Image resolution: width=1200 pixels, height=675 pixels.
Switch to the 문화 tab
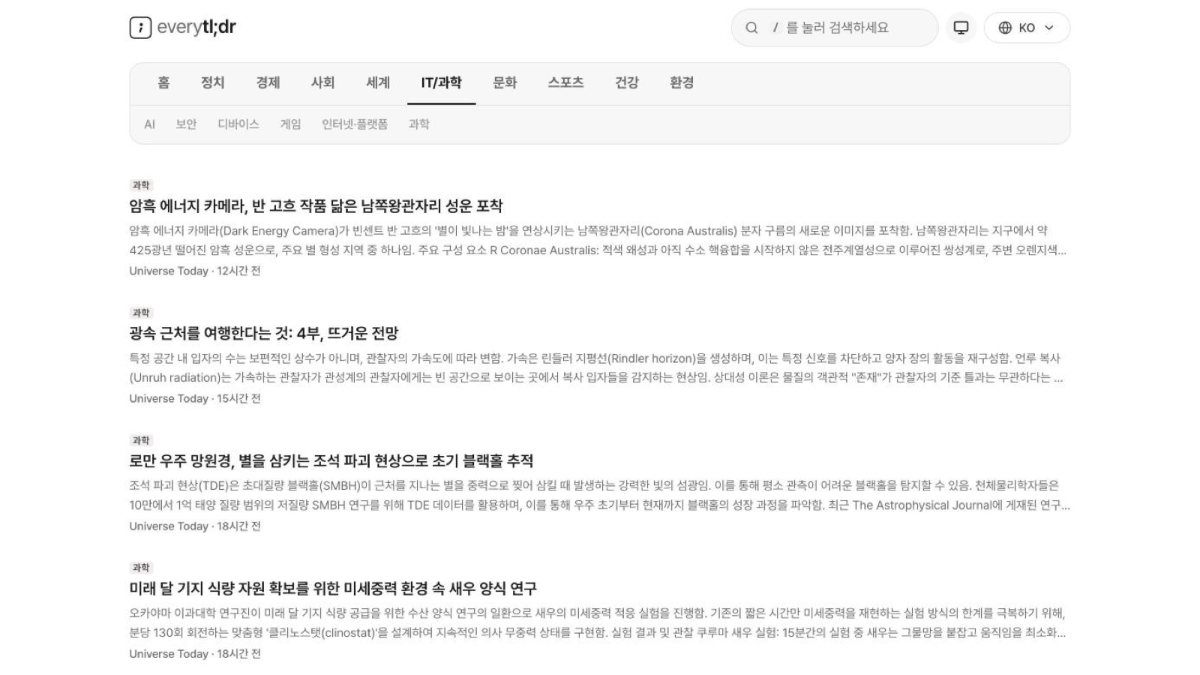click(x=505, y=83)
